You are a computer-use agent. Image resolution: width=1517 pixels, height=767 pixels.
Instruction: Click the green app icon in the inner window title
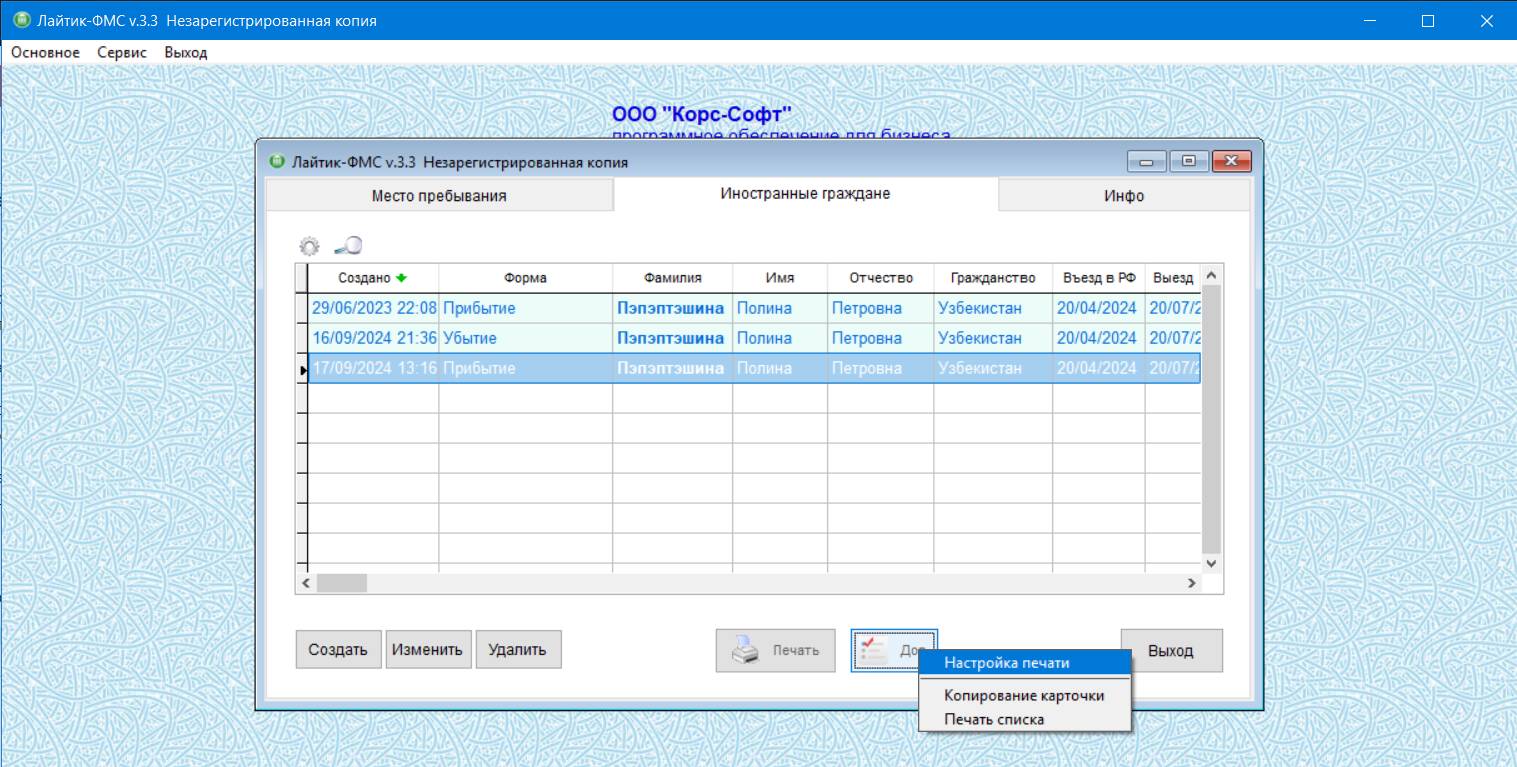277,162
